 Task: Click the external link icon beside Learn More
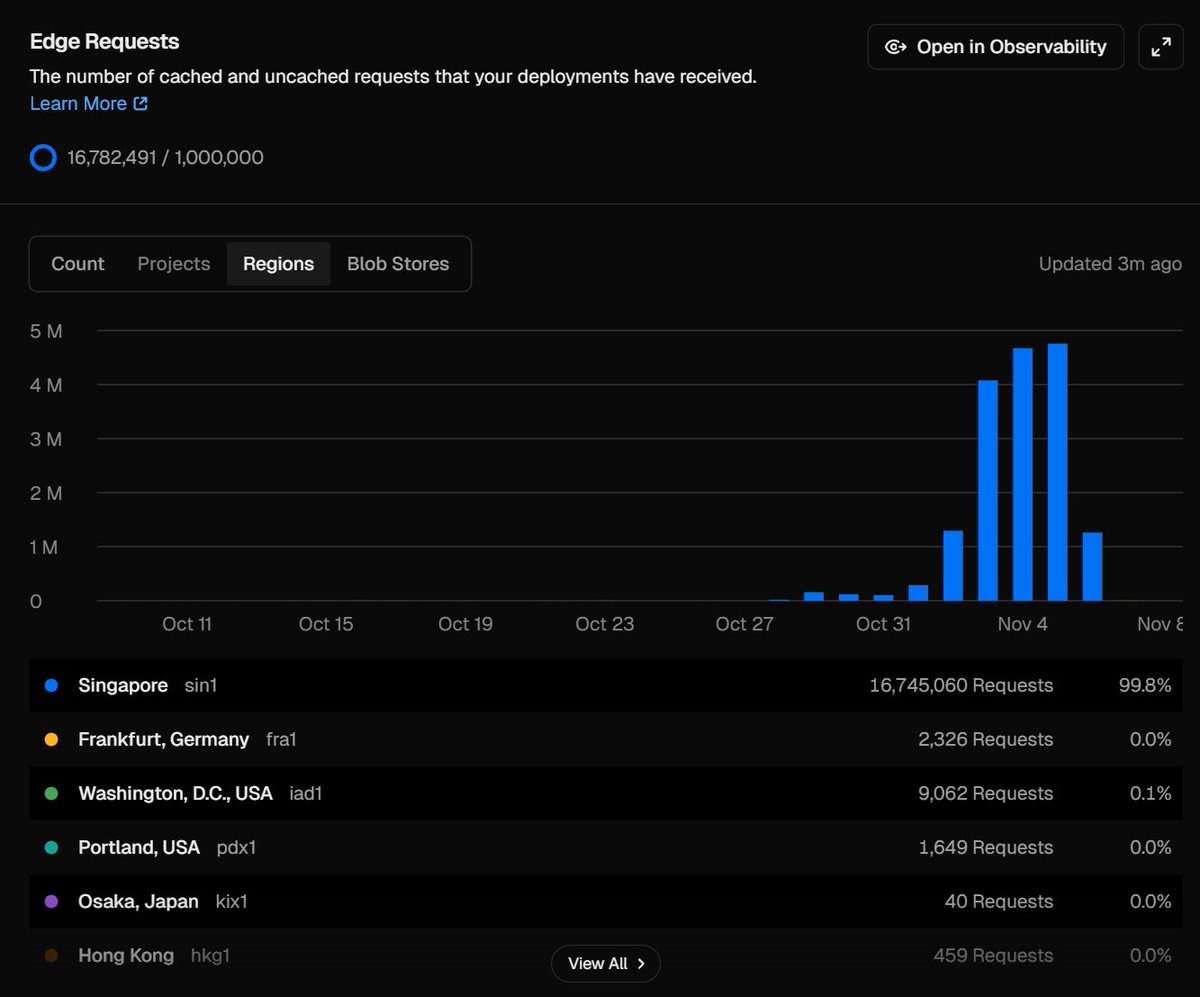coord(141,103)
